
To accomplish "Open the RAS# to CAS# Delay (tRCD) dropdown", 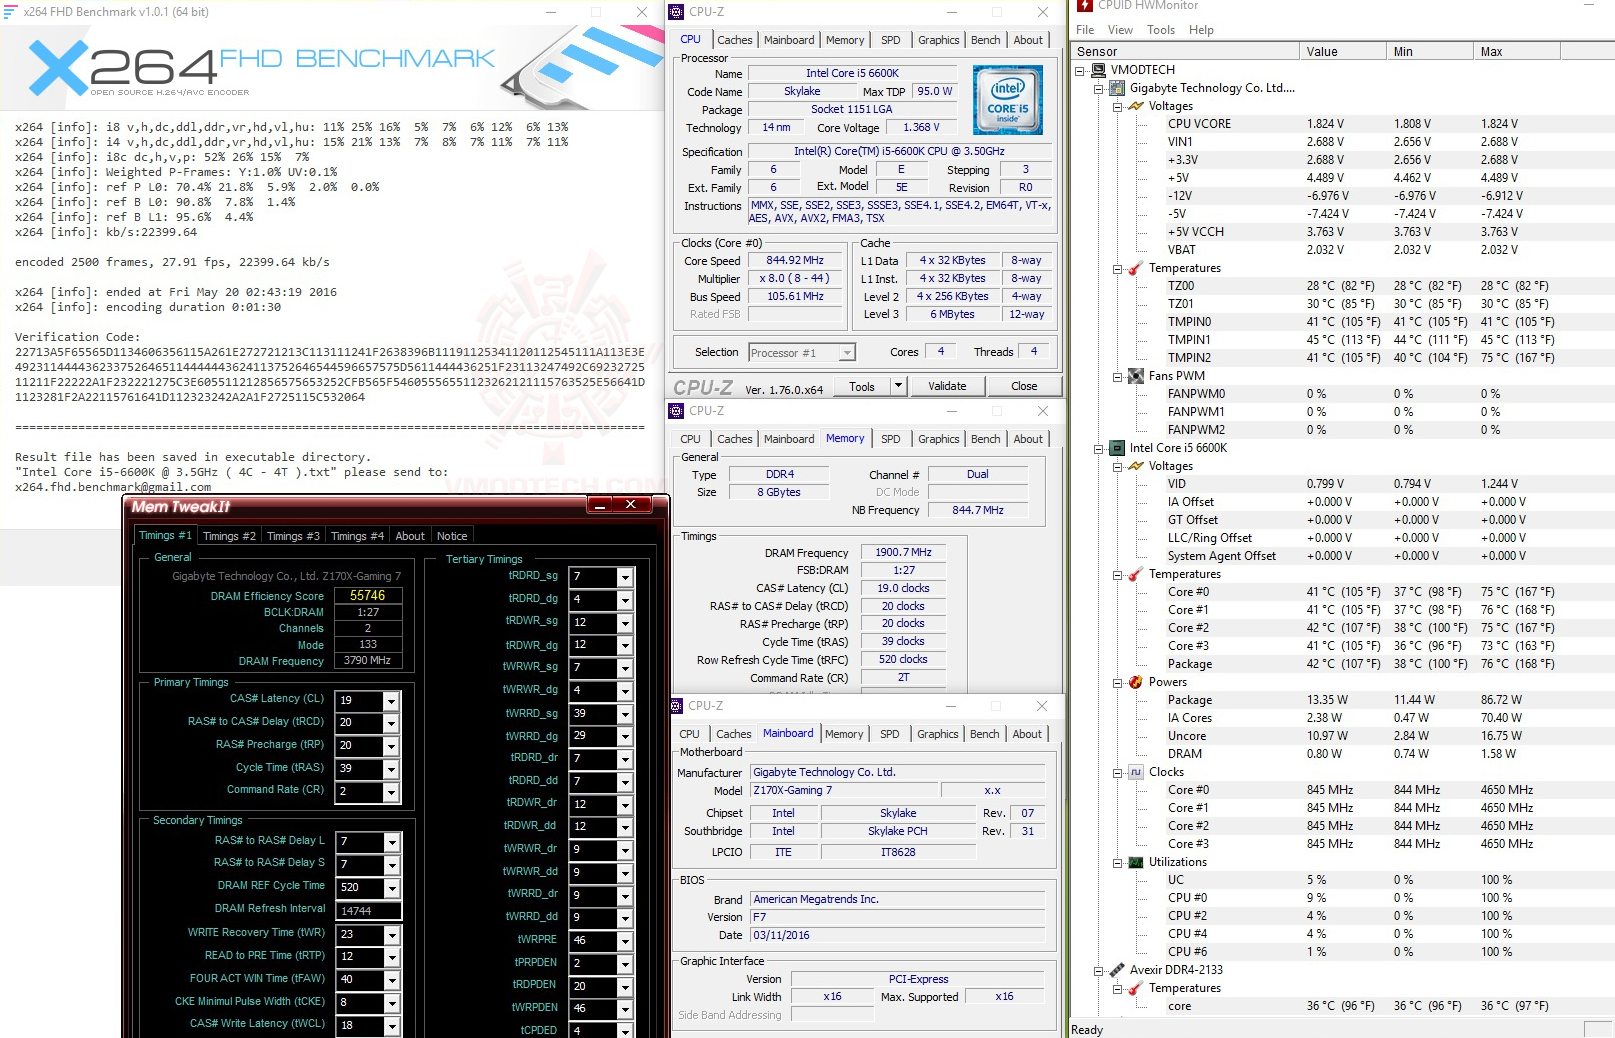I will tap(391, 723).
